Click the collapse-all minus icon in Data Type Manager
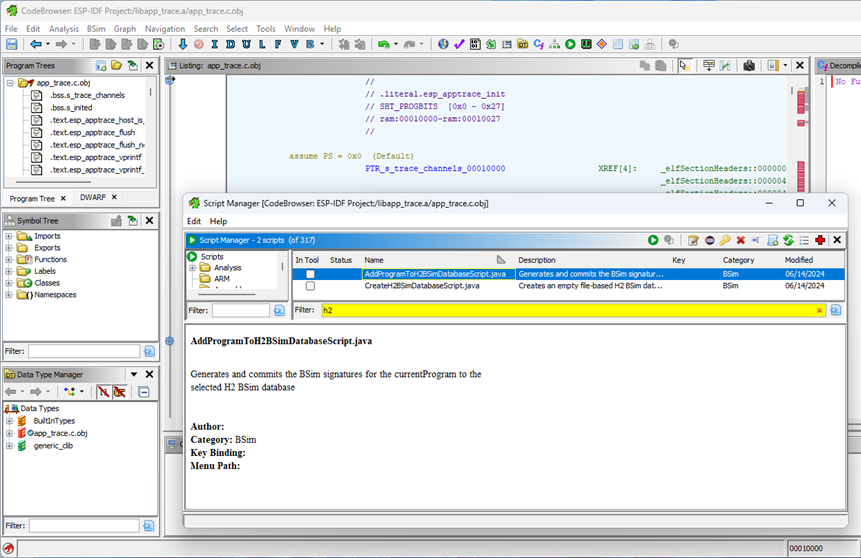The width and height of the screenshot is (861, 558). pyautogui.click(x=143, y=392)
